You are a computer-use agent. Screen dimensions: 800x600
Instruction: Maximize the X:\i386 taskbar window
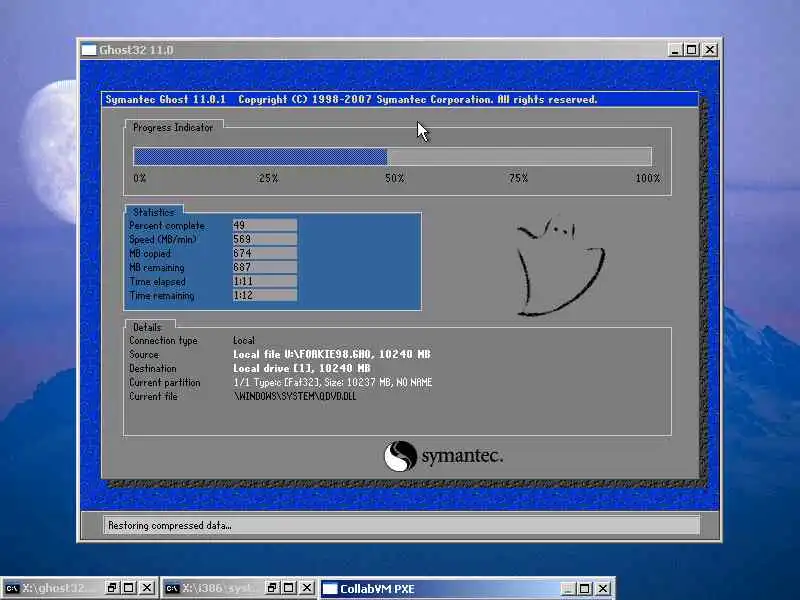click(289, 588)
